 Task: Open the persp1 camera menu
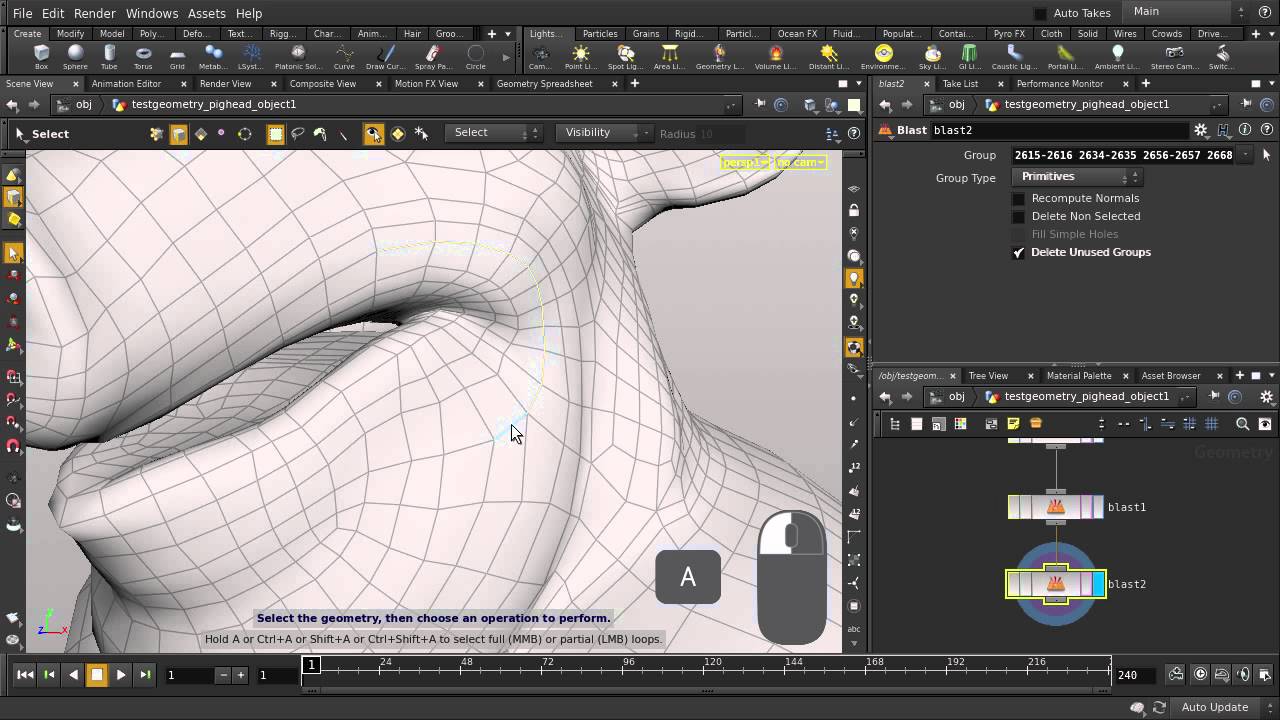745,162
